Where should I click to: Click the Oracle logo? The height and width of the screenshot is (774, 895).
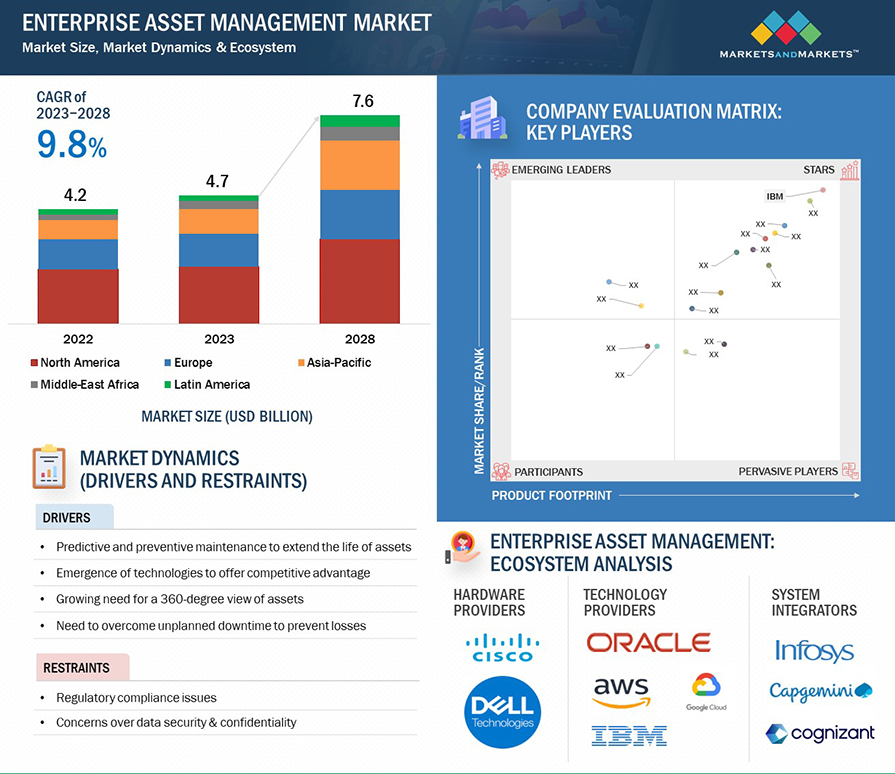coord(648,643)
